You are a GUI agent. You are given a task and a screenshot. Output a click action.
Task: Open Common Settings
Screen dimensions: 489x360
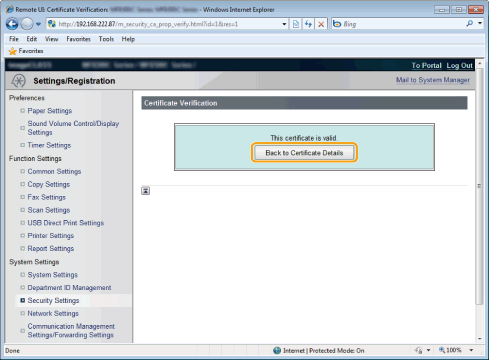click(54, 171)
